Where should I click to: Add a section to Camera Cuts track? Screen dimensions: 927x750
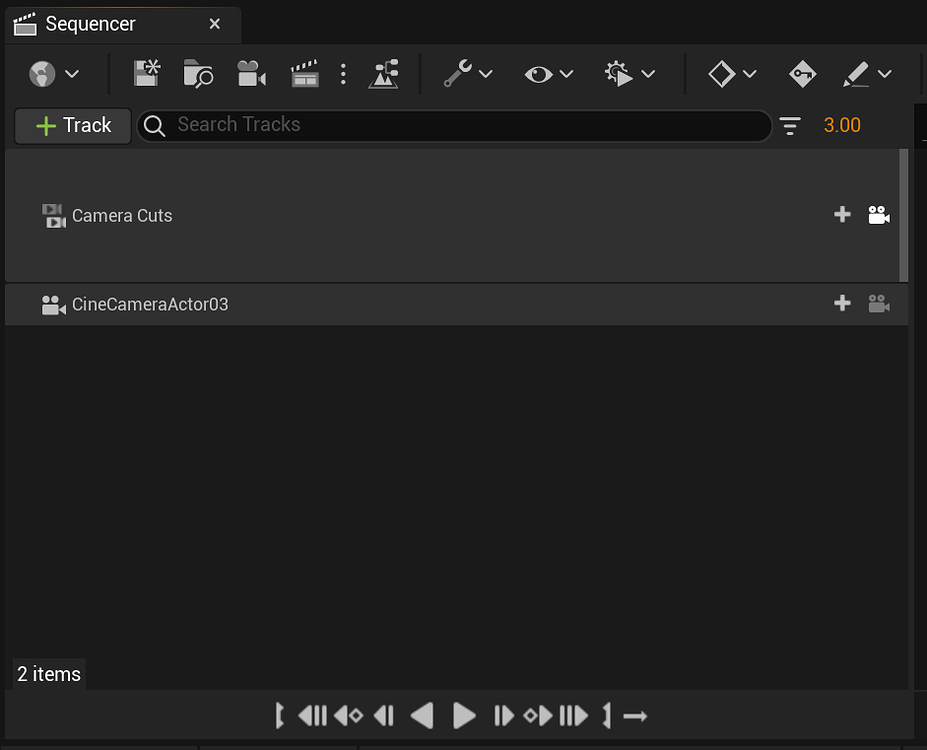842,215
